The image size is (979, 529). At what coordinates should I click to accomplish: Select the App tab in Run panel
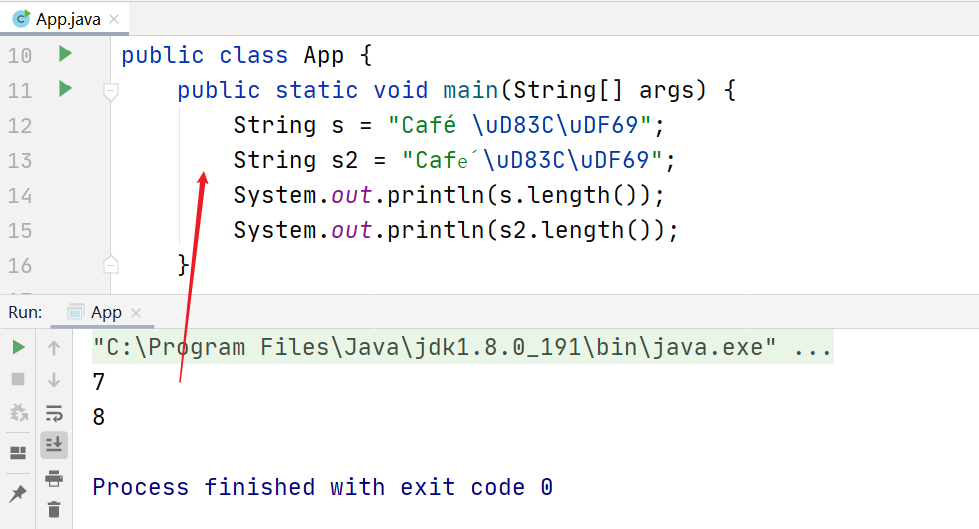105,313
